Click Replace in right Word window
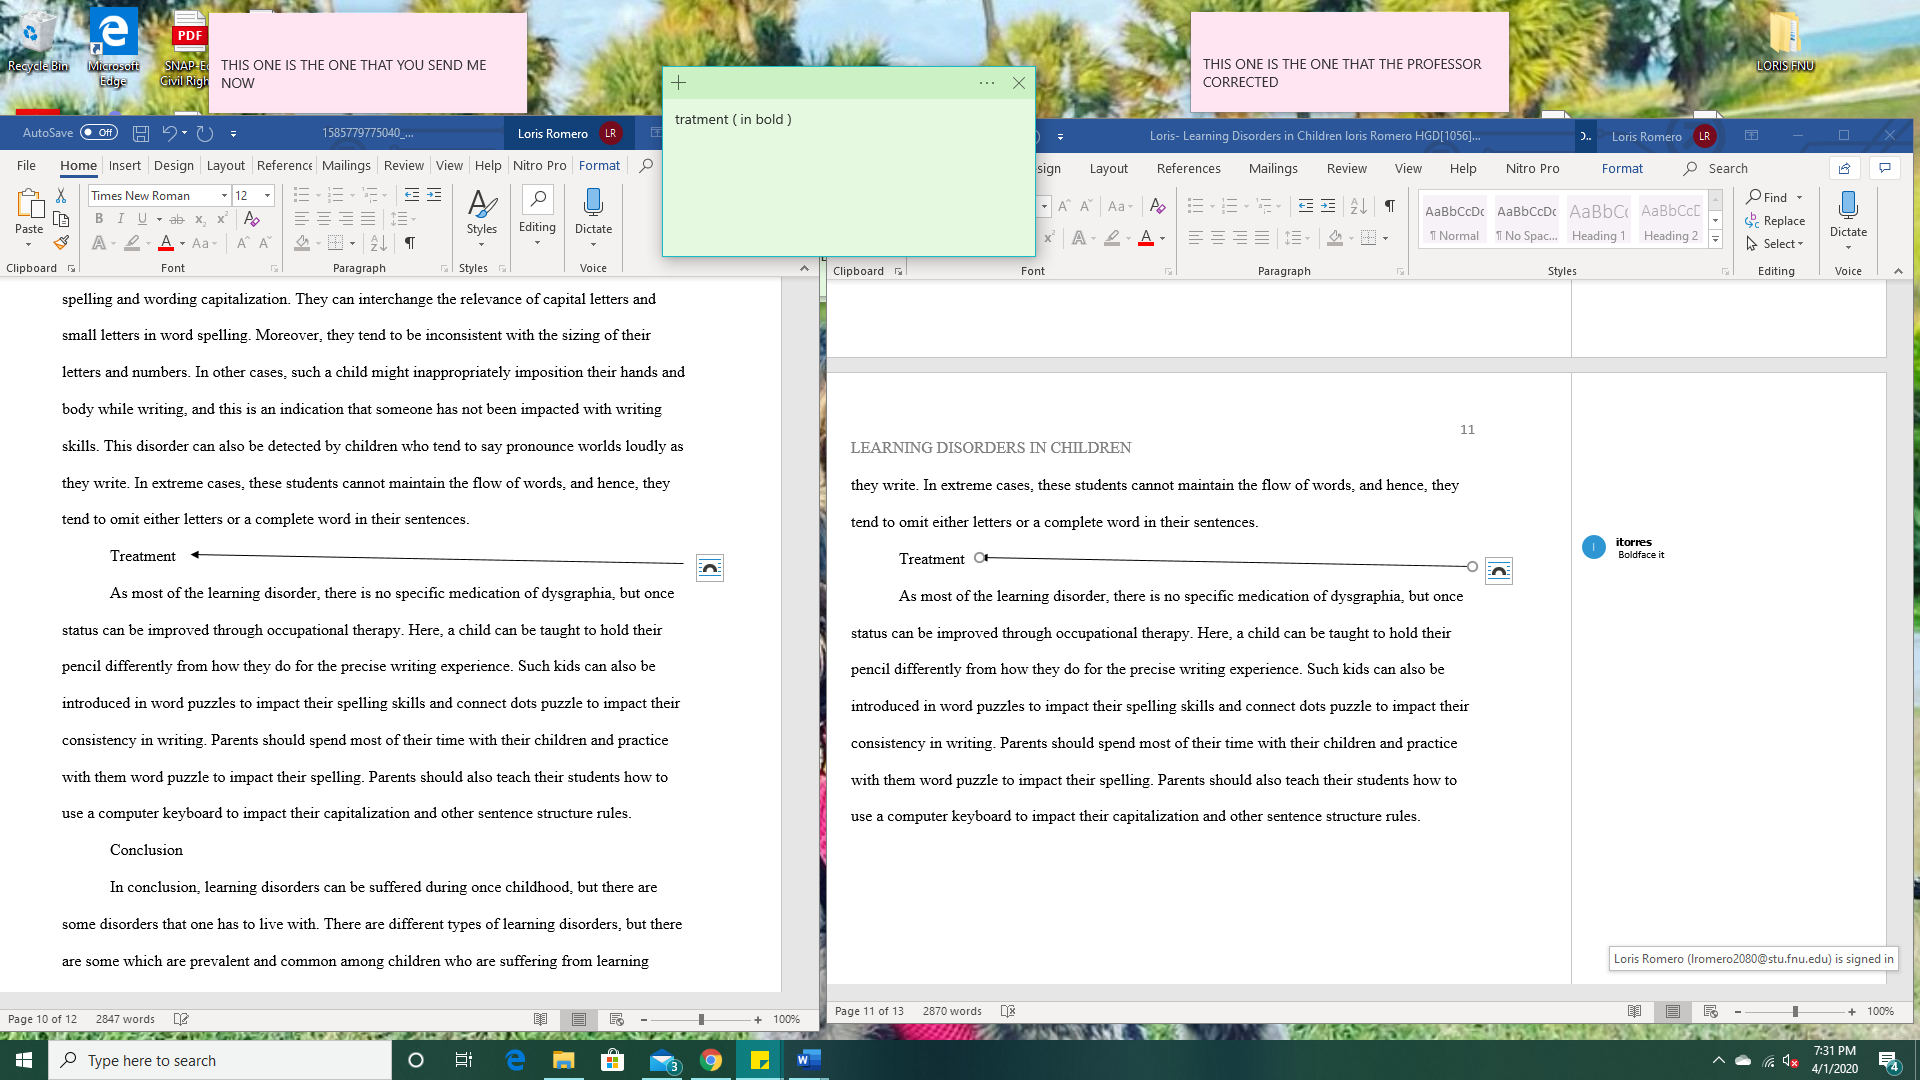Viewport: 1920px width, 1080px height. click(x=1775, y=221)
